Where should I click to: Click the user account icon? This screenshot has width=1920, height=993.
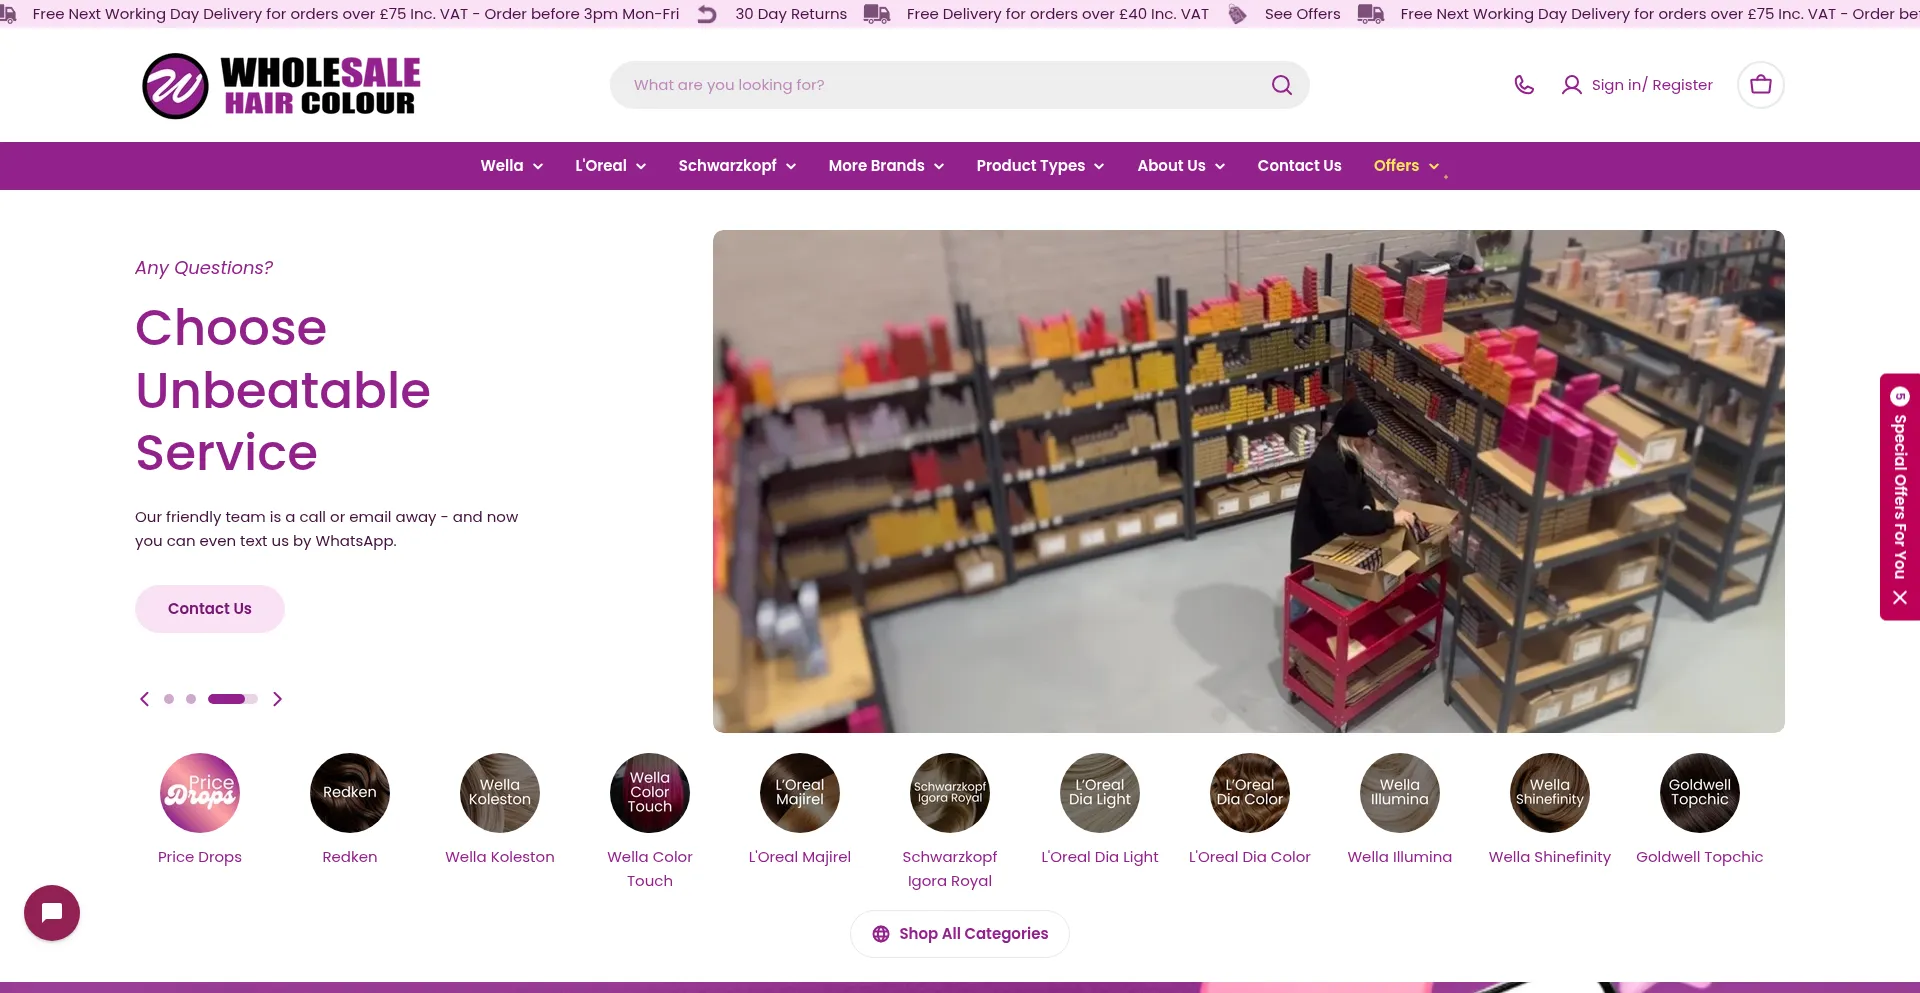click(1571, 85)
